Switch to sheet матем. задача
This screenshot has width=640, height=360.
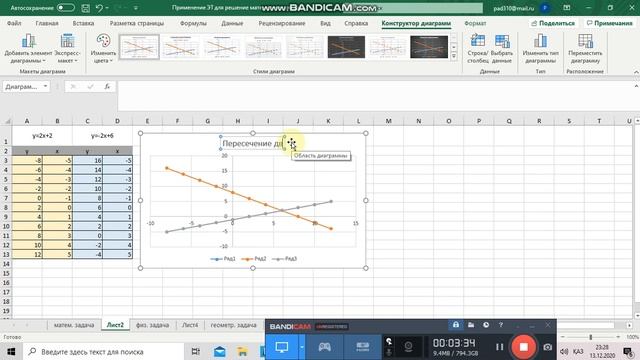(74, 325)
